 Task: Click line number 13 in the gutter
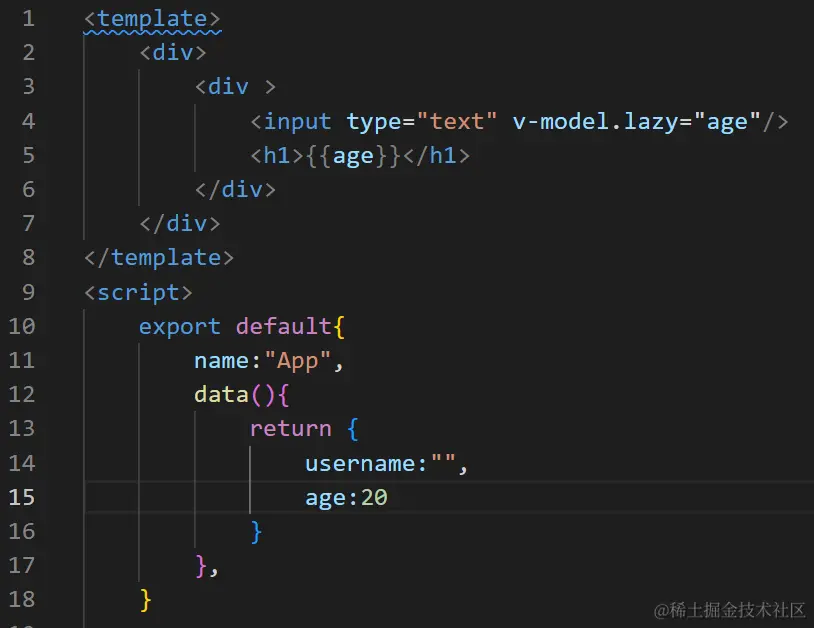click(22, 429)
